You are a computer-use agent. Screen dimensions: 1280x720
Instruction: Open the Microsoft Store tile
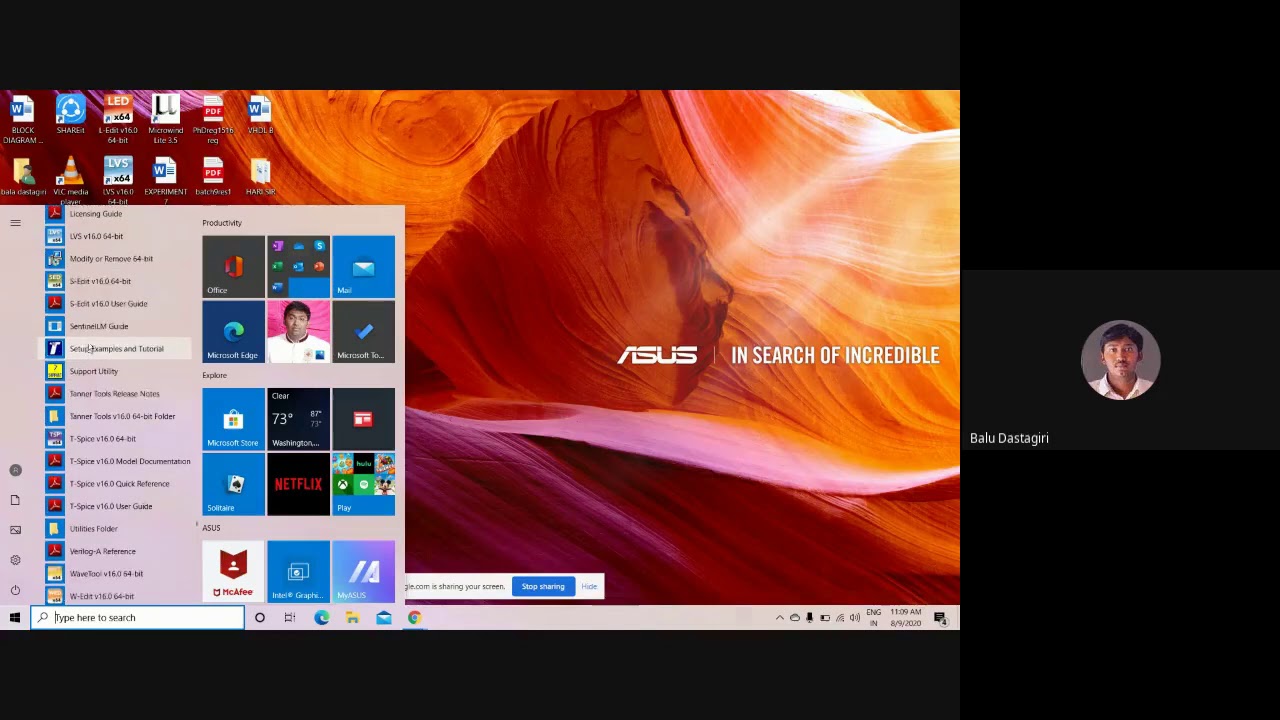(233, 419)
